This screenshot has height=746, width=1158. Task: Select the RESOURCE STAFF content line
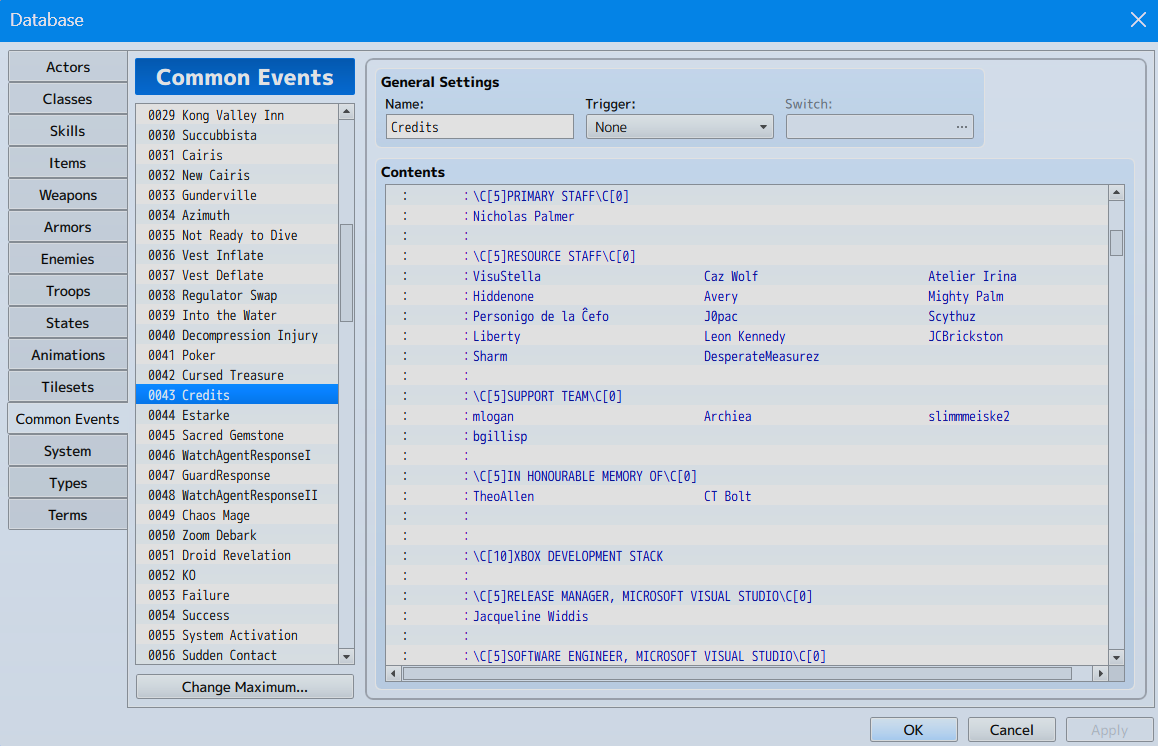[x=747, y=256]
